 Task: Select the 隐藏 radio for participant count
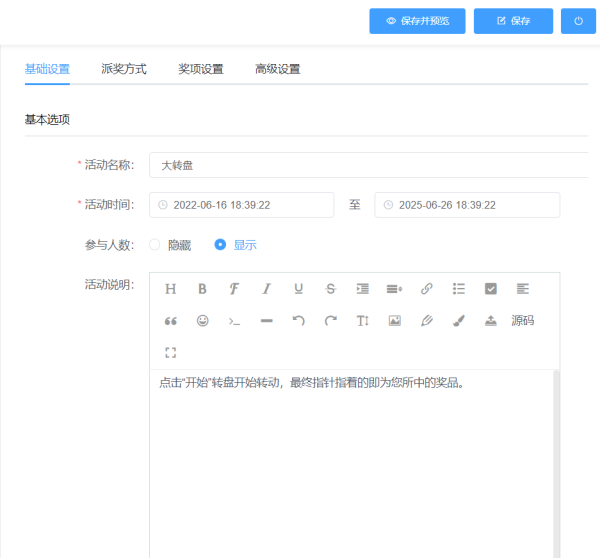[x=155, y=245]
